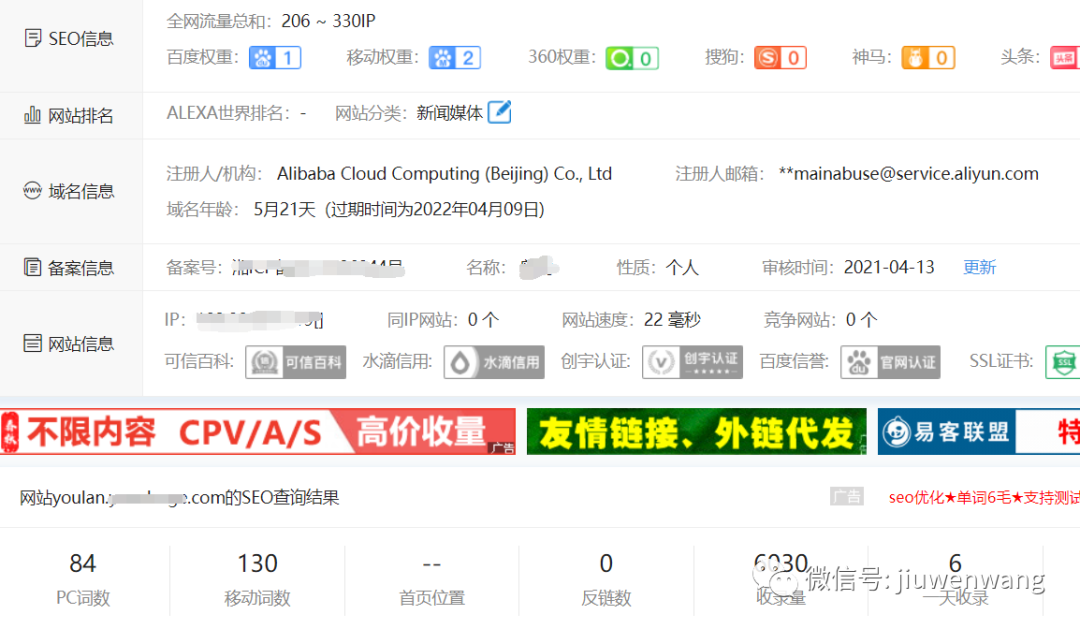The width and height of the screenshot is (1080, 629).
Task: Click the Shenma weight badge
Action: coord(928,58)
